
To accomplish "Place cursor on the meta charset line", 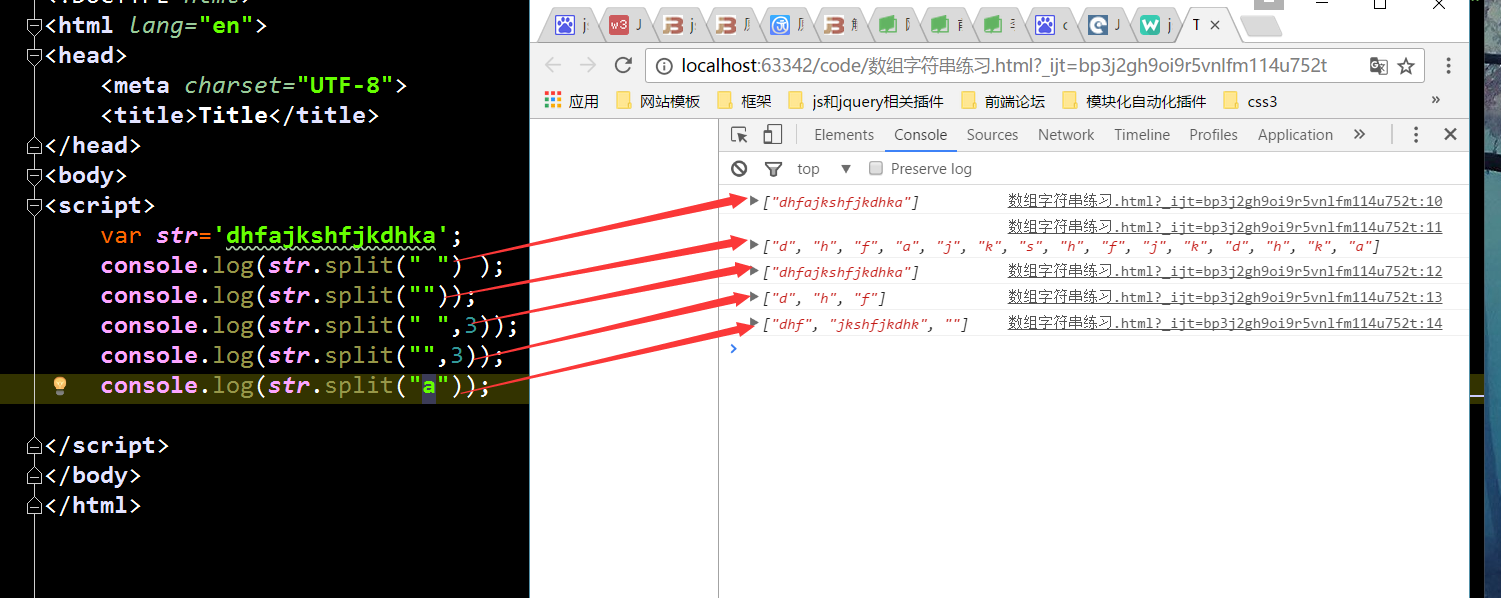I will (x=254, y=86).
